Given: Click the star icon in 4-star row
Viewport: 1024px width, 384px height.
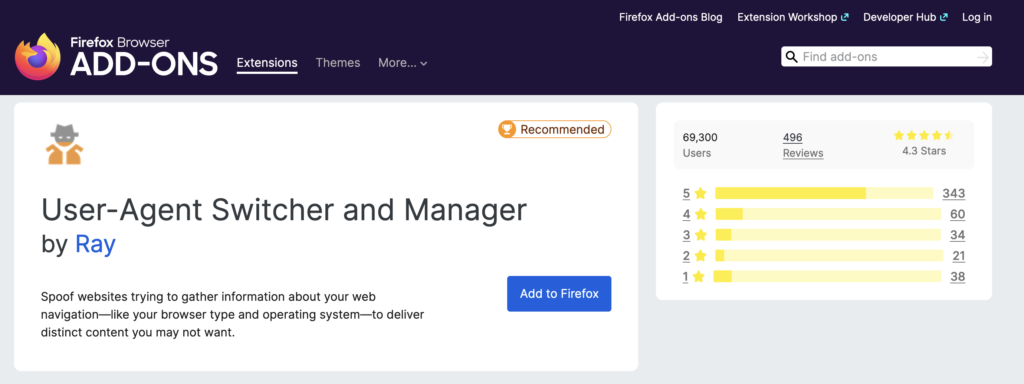Looking at the screenshot, I should tap(701, 214).
